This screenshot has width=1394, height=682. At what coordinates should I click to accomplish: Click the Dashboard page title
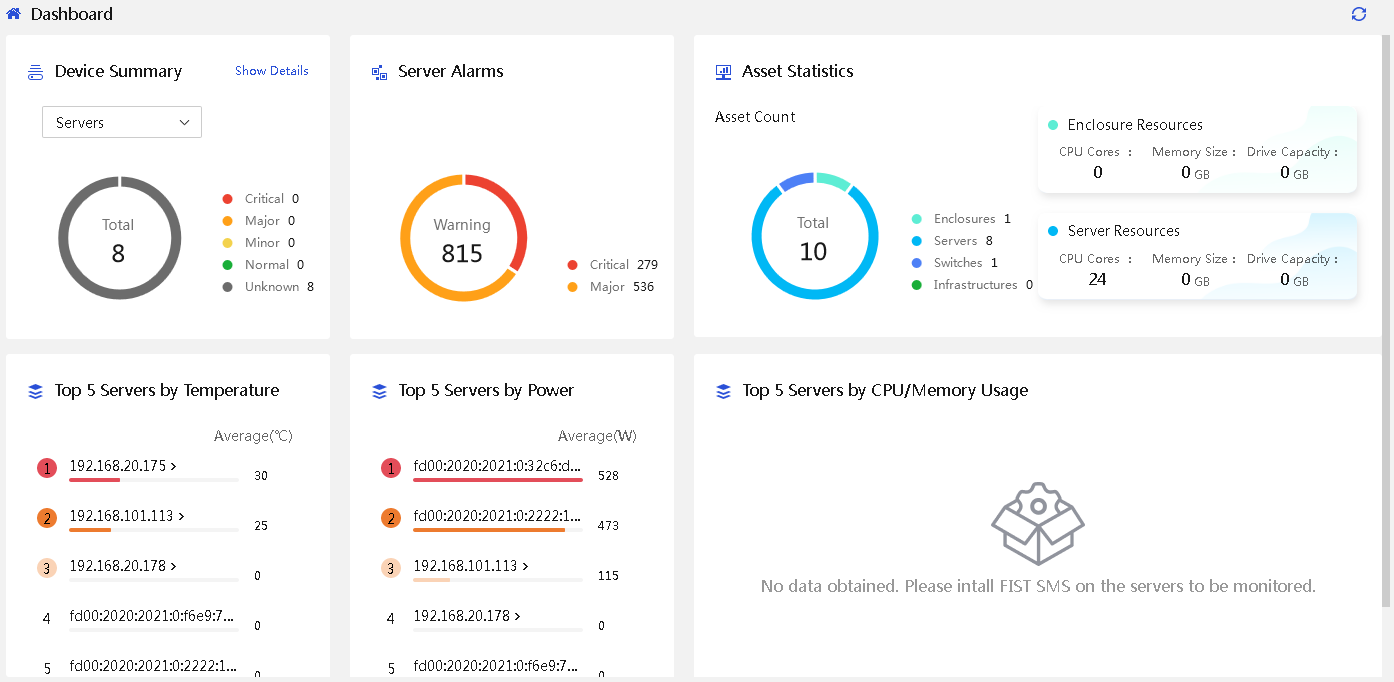point(72,14)
